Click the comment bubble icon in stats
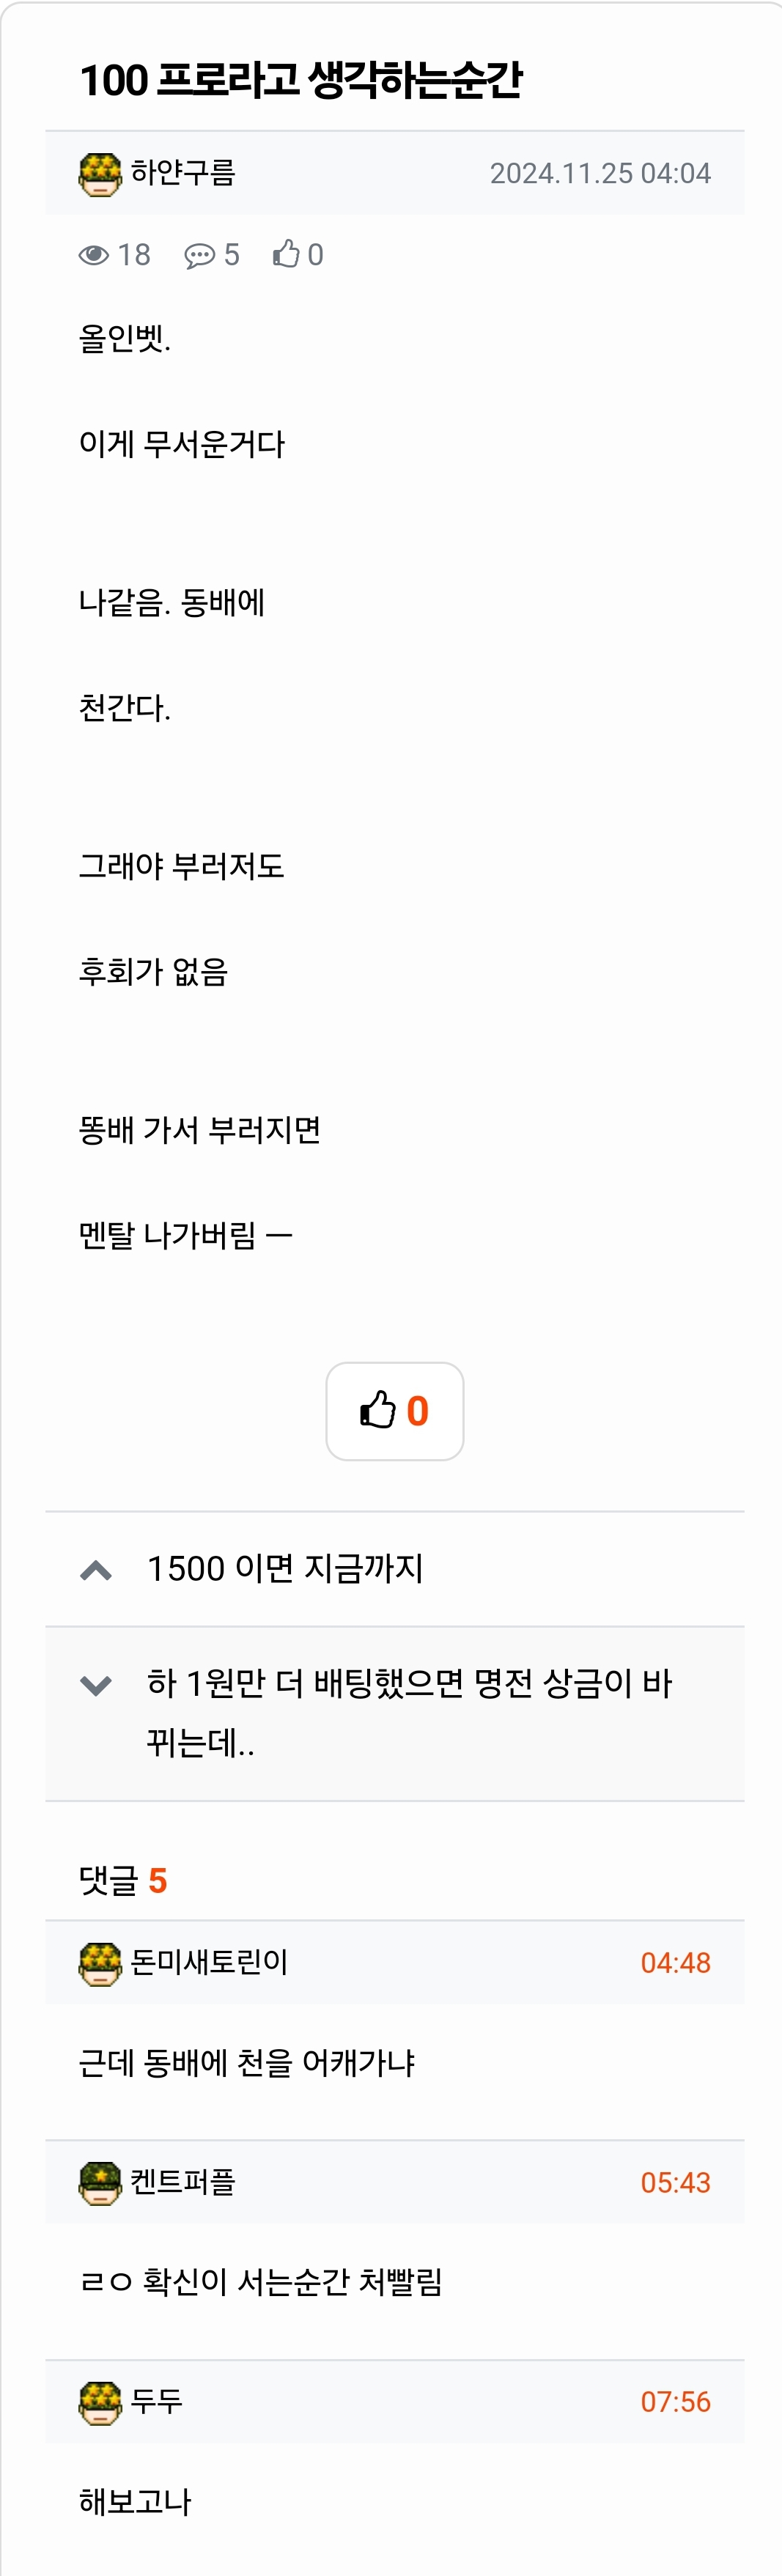The width and height of the screenshot is (782, 2576). click(x=199, y=256)
